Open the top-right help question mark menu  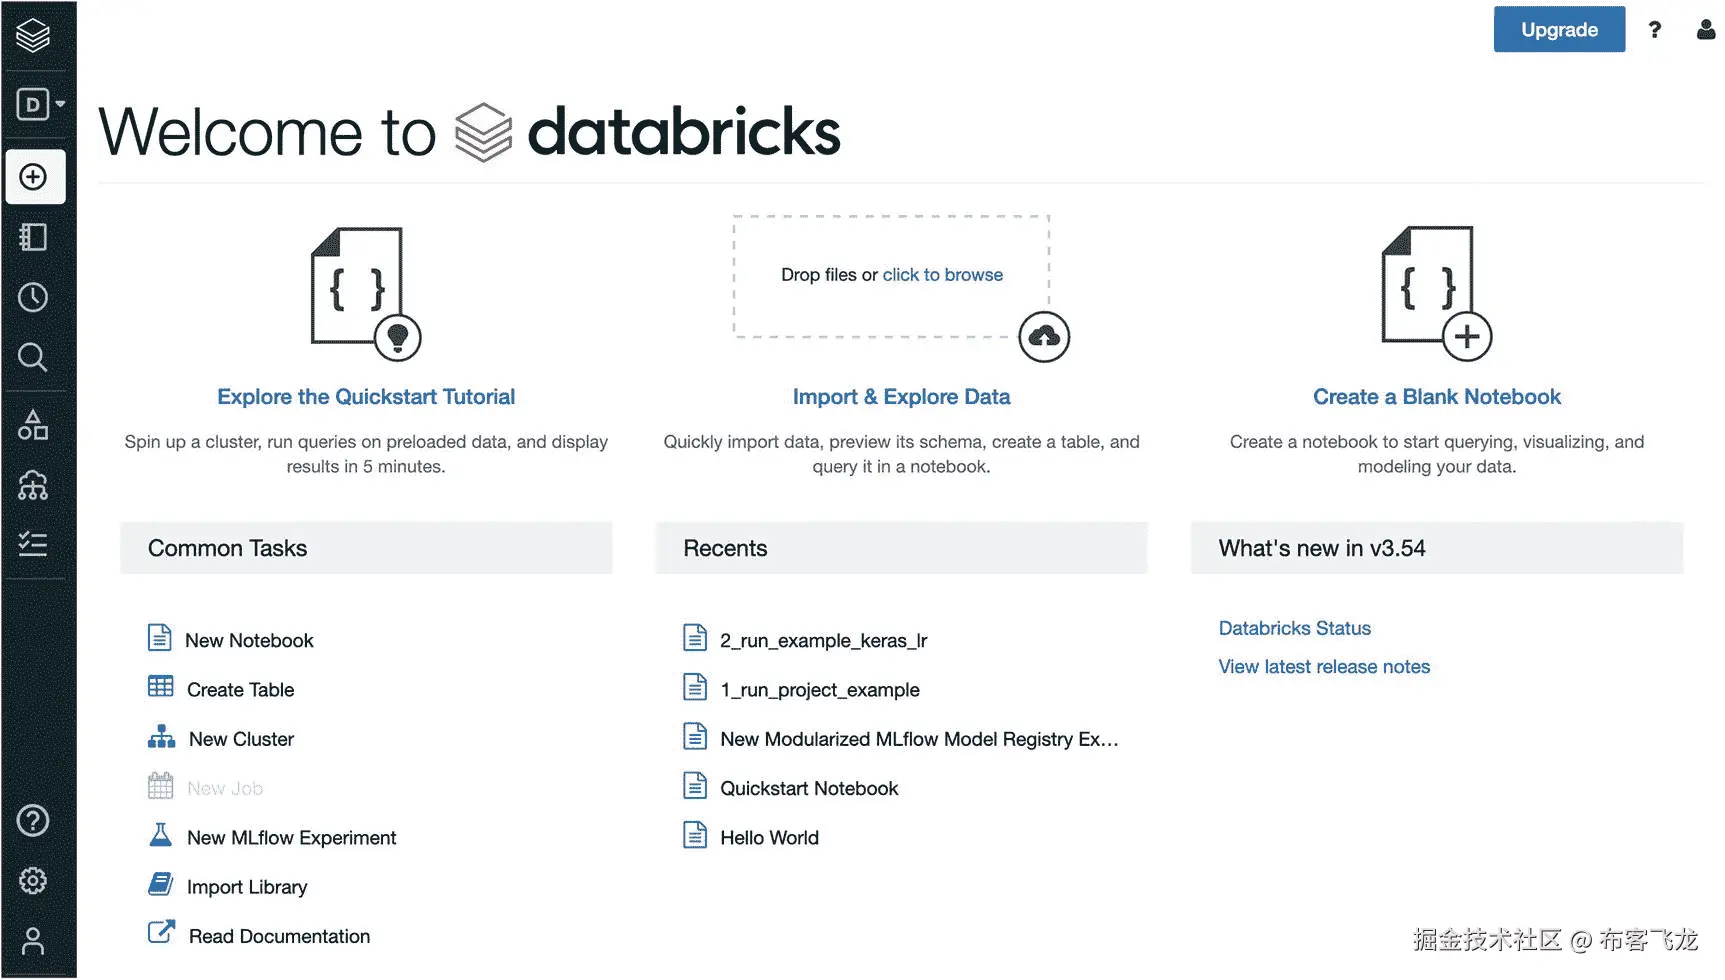pyautogui.click(x=1655, y=30)
